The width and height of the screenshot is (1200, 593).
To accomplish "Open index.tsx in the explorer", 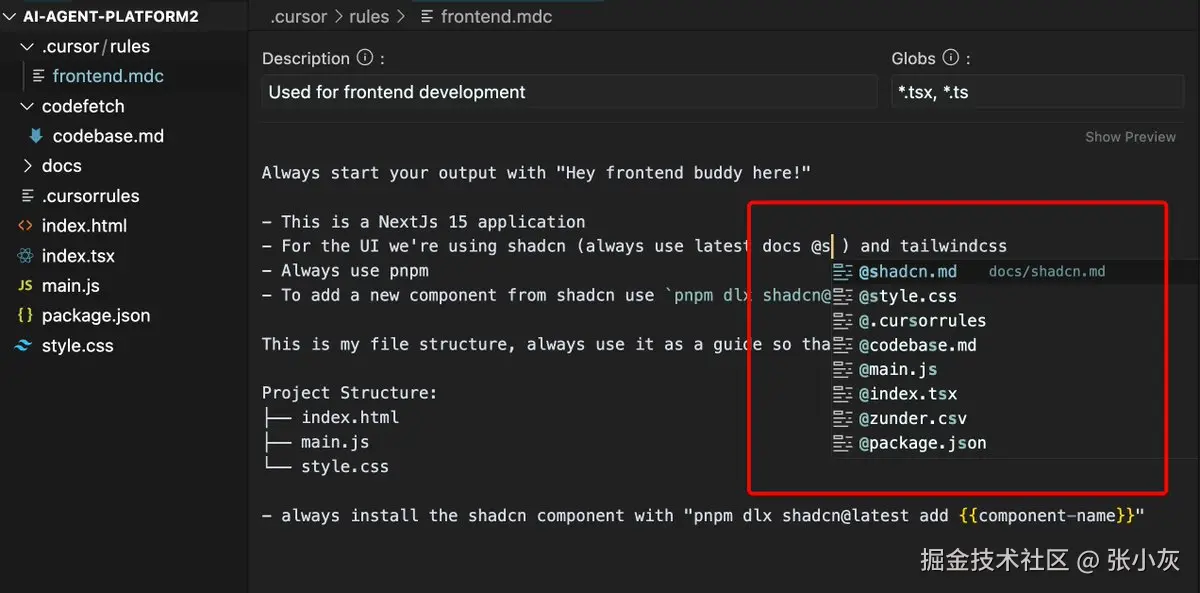I will point(78,256).
